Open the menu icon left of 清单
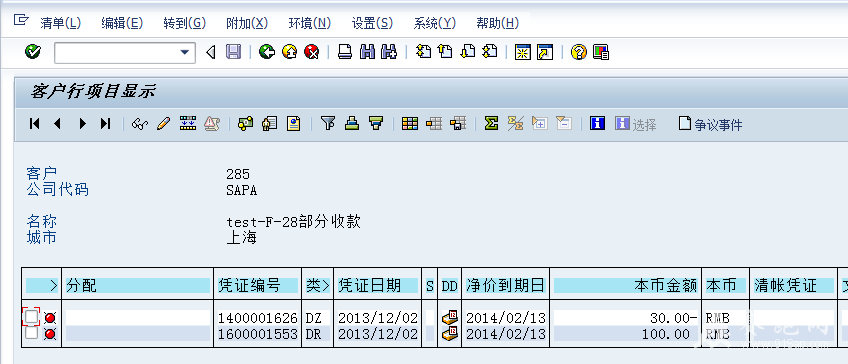The image size is (848, 364). pyautogui.click(x=21, y=20)
